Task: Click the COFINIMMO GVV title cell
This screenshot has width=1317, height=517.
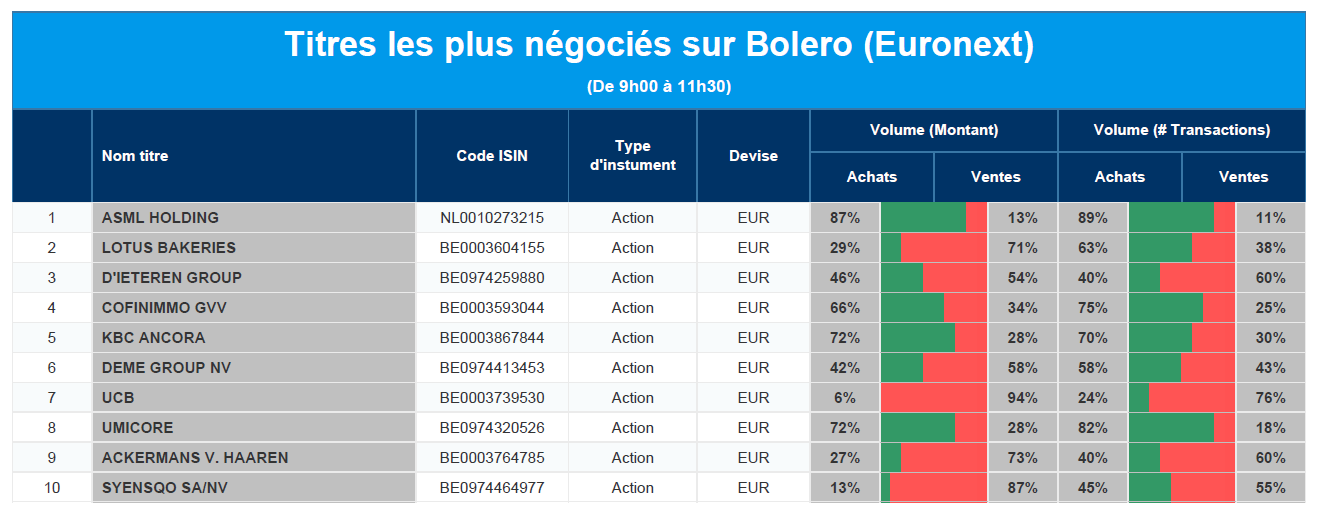Action: point(162,308)
